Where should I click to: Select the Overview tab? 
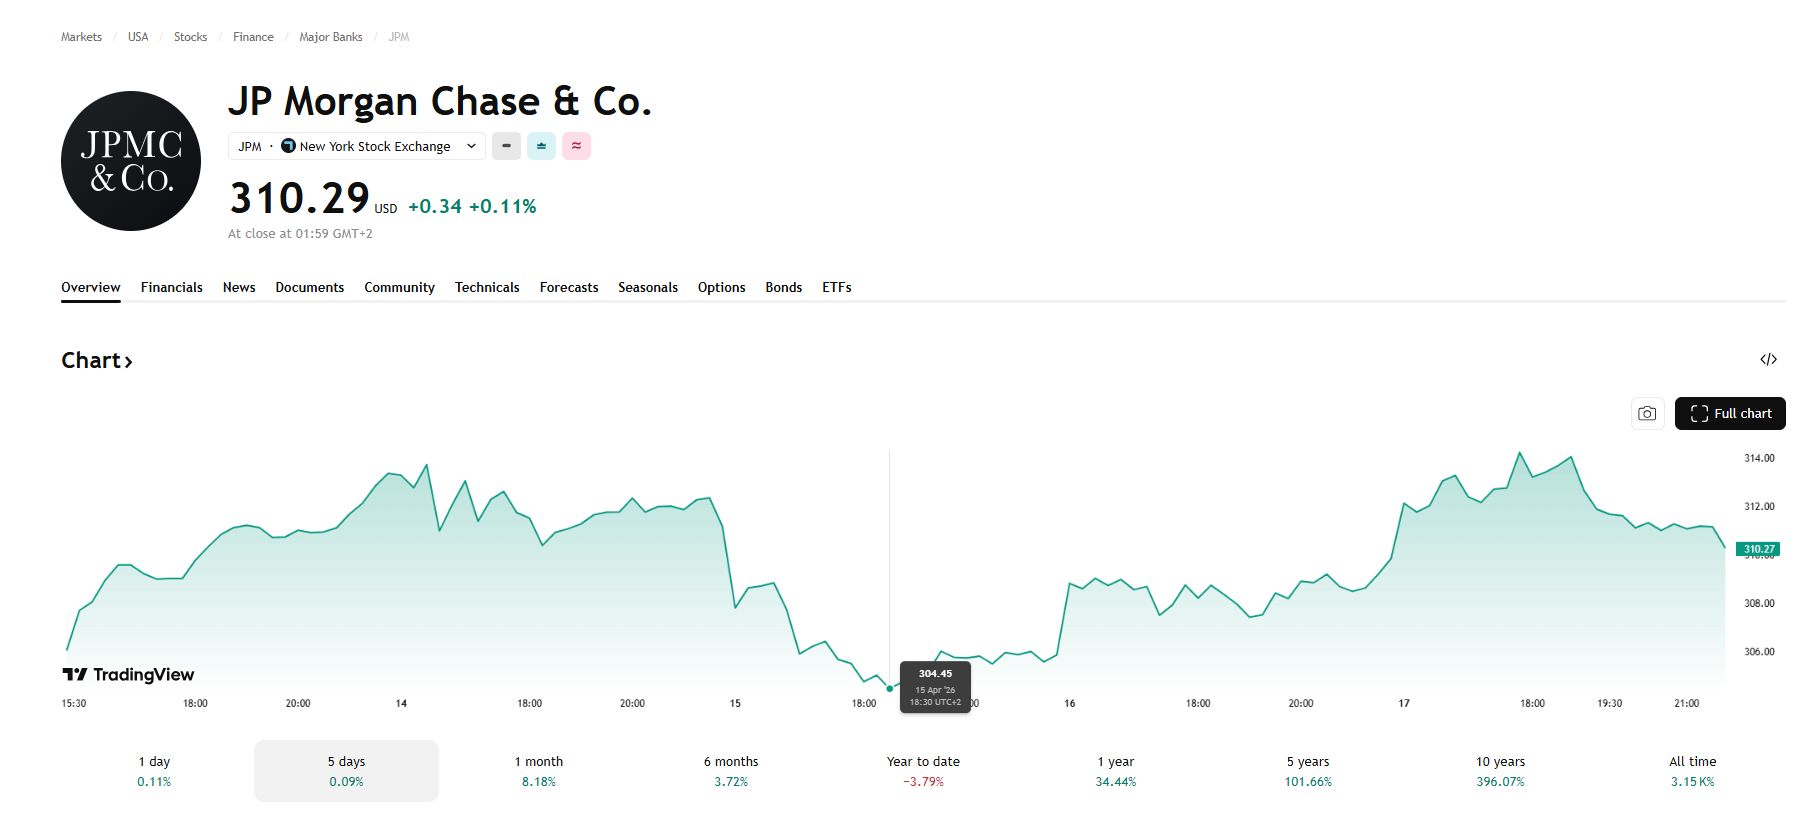(91, 287)
